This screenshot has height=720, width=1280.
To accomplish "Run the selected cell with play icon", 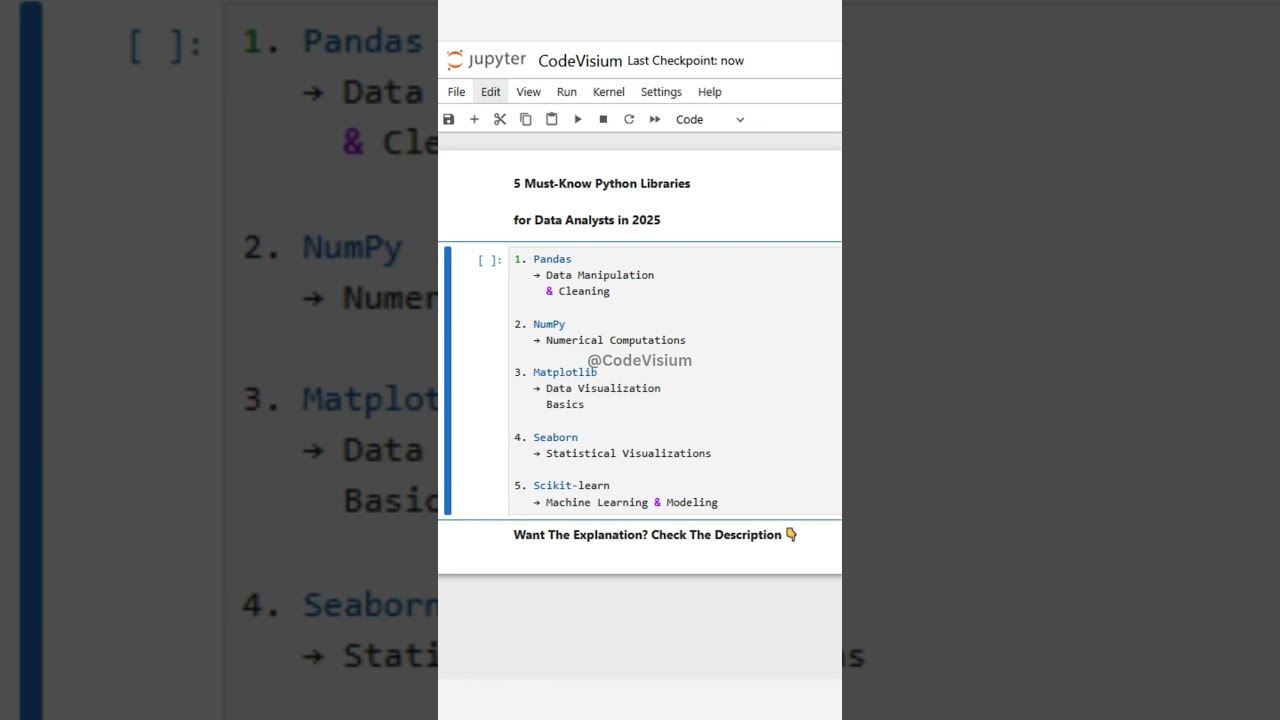I will [x=577, y=119].
